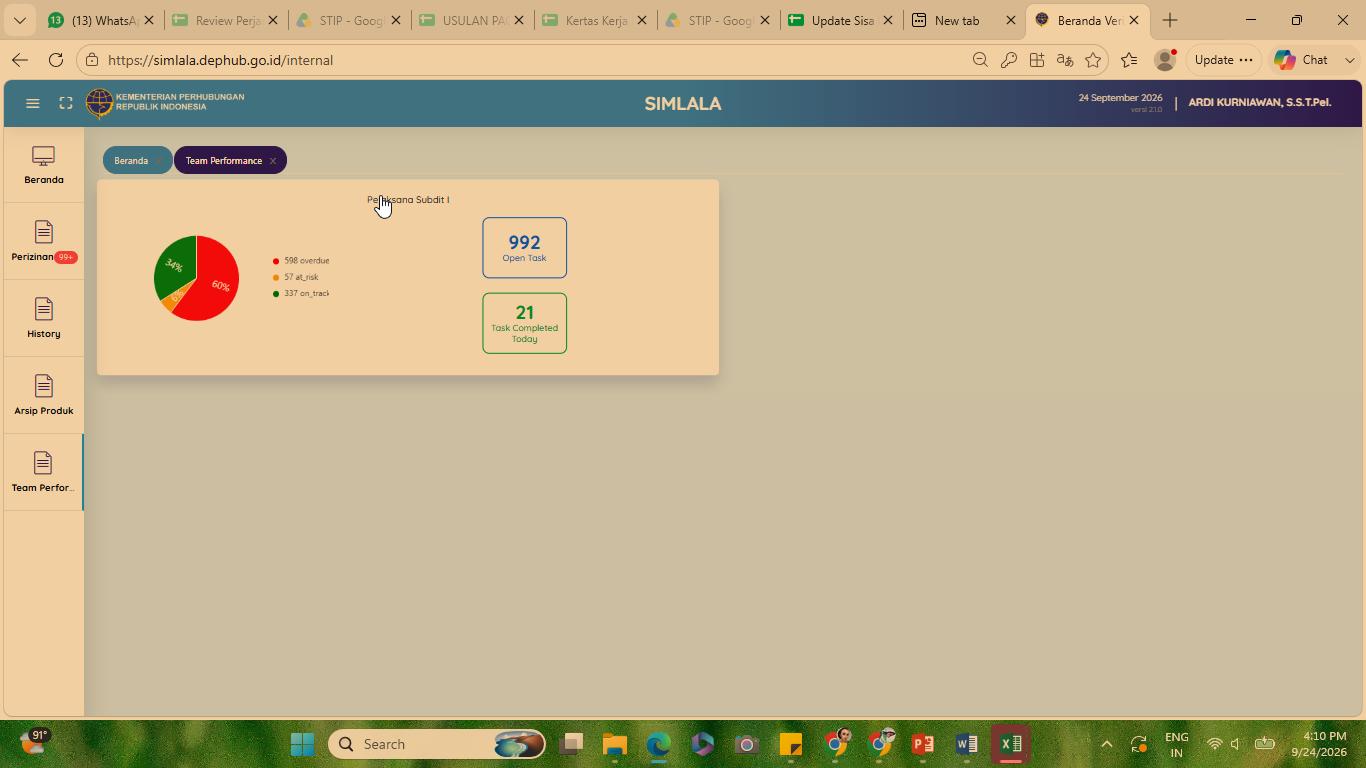Open Arsip Produk in the sidebar

pyautogui.click(x=44, y=396)
